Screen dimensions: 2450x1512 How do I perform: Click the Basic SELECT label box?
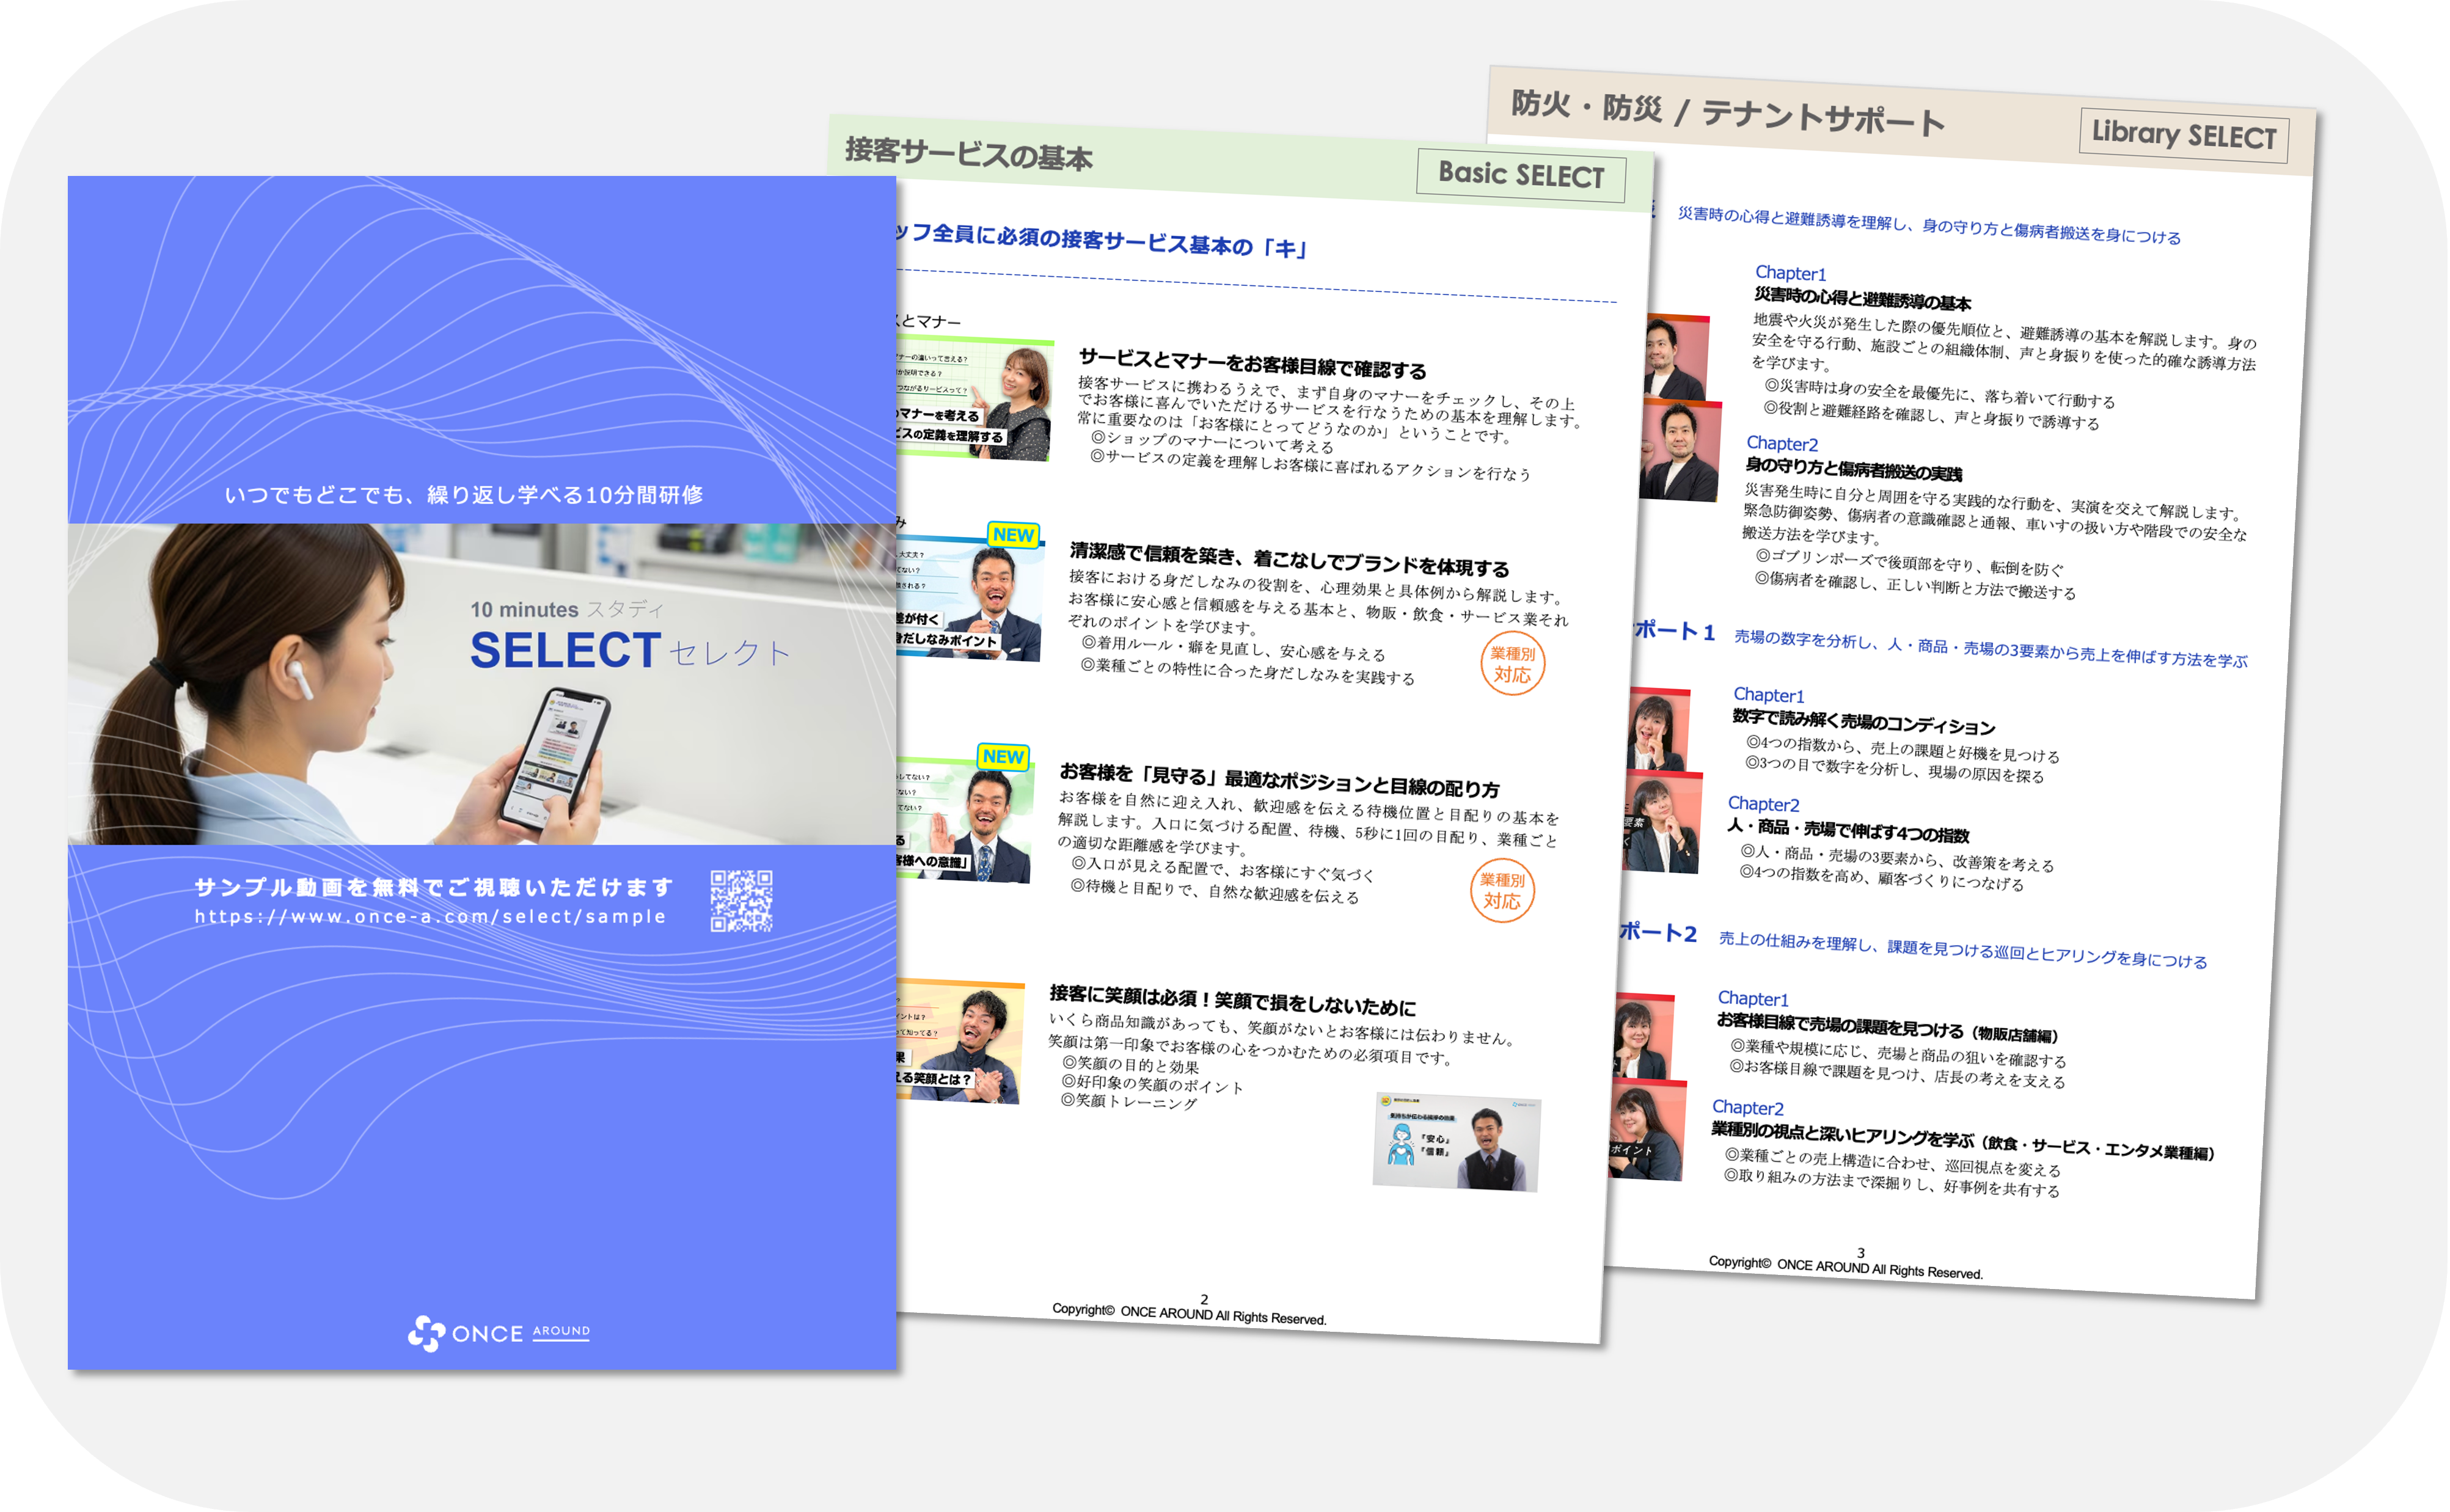click(x=1521, y=175)
